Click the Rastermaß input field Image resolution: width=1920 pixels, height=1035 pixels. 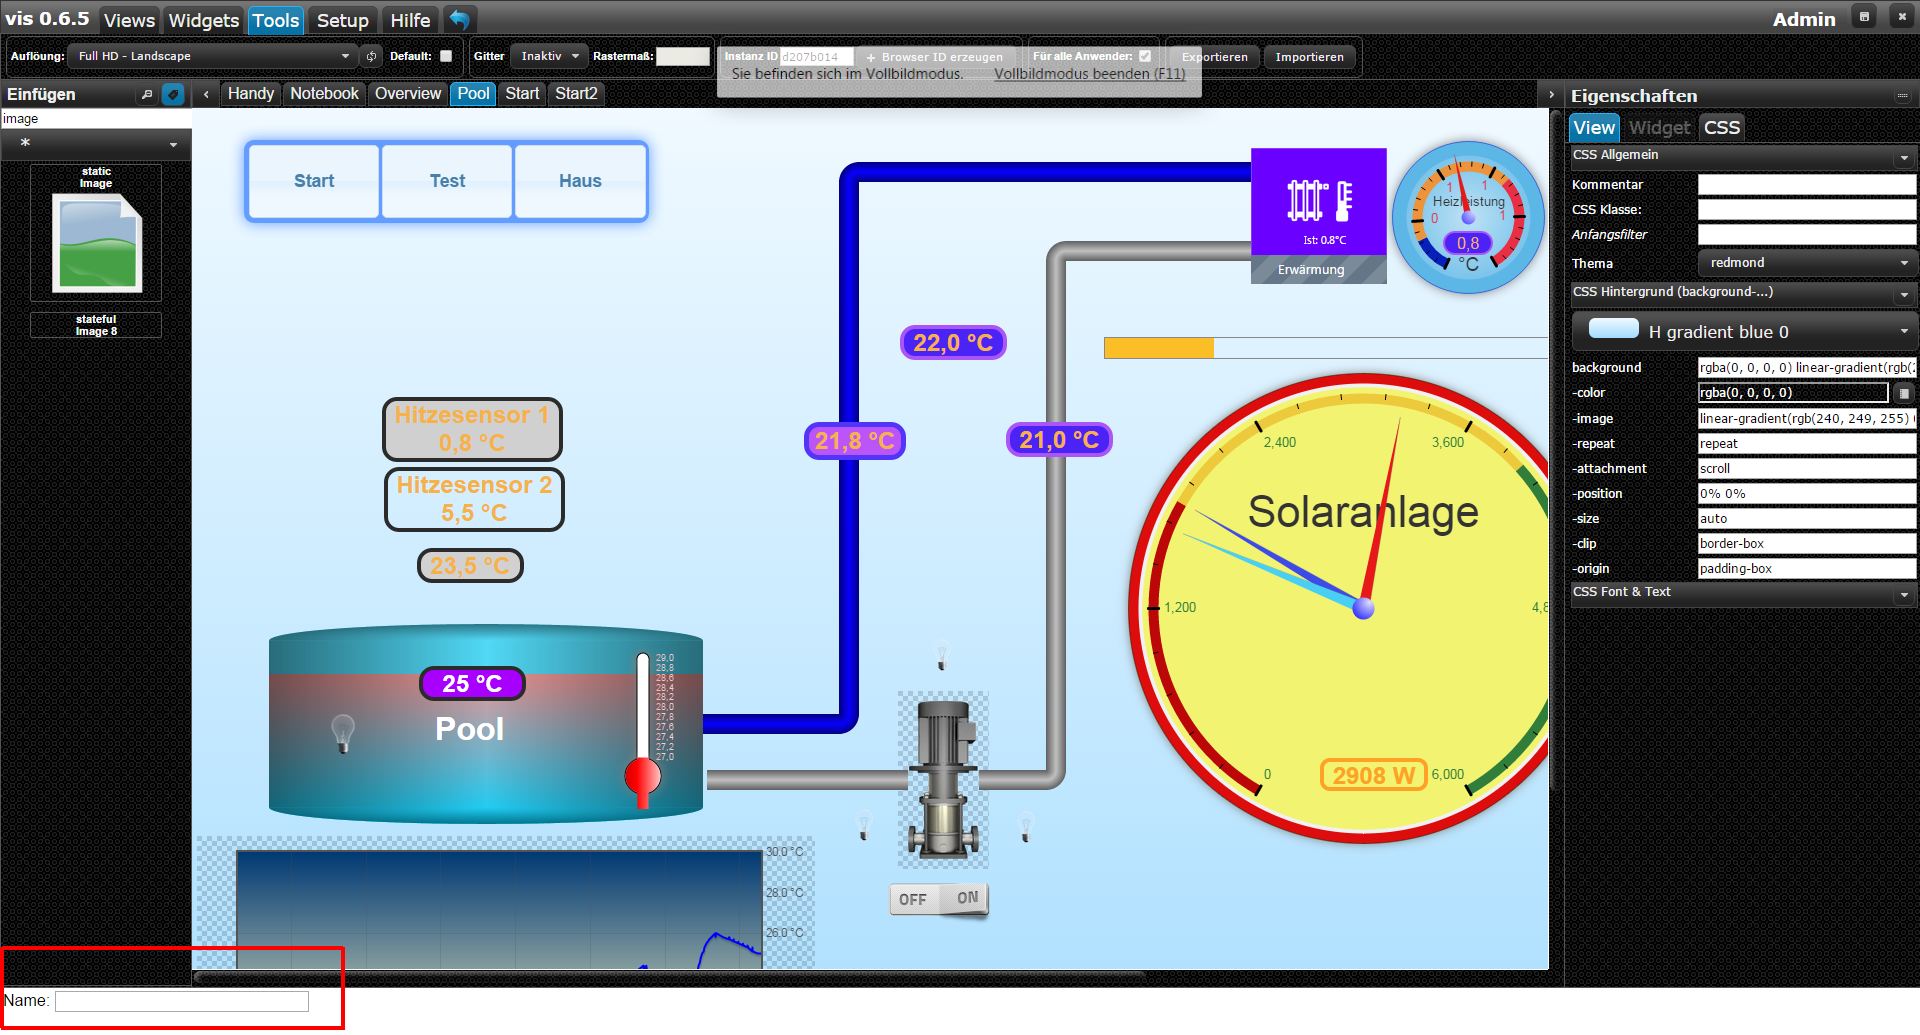683,57
